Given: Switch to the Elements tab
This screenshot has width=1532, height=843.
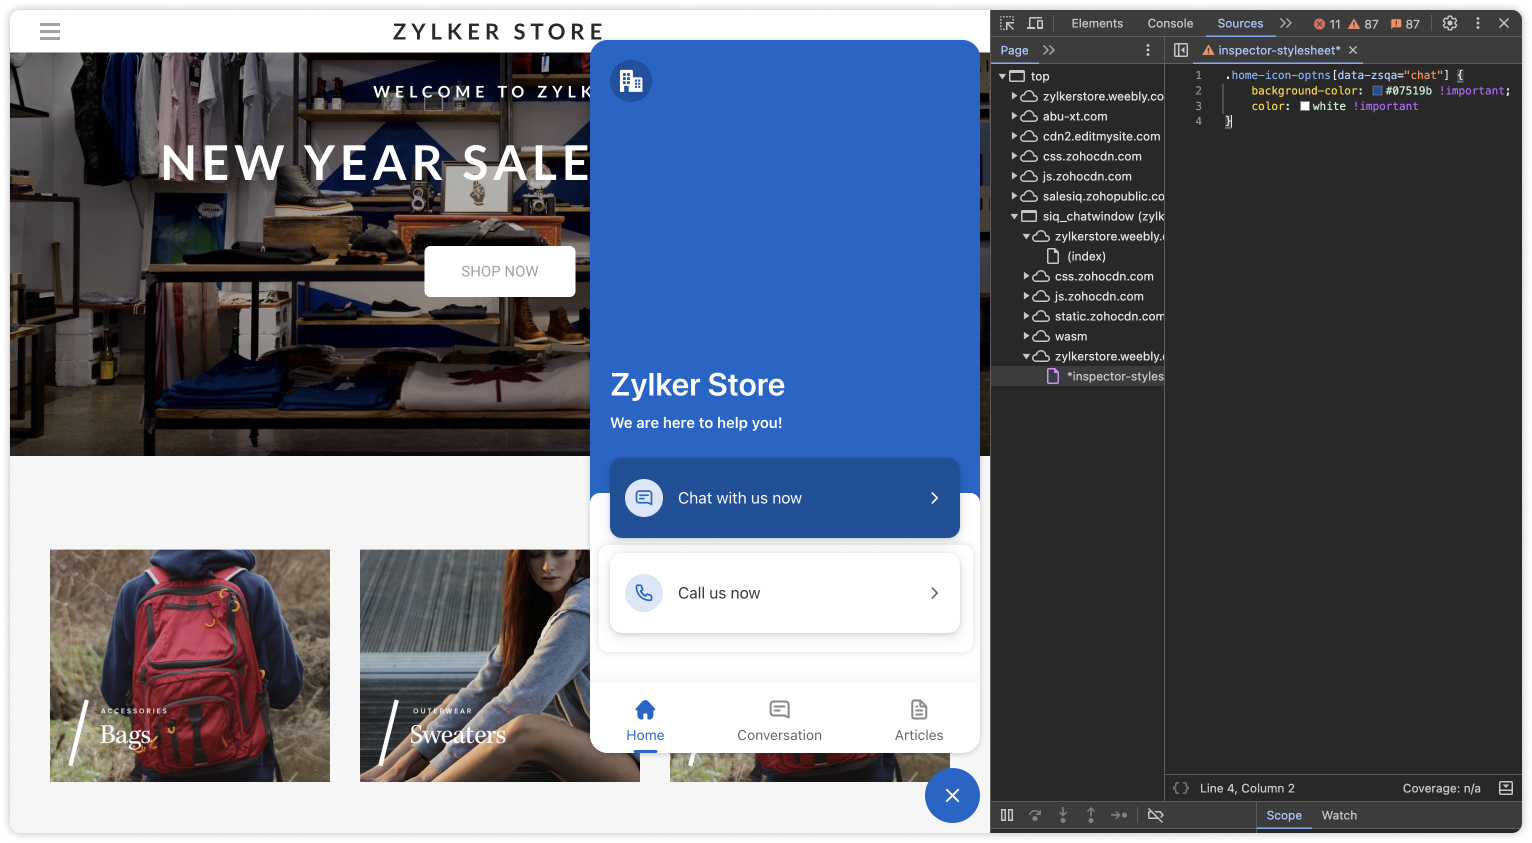Looking at the screenshot, I should point(1097,23).
